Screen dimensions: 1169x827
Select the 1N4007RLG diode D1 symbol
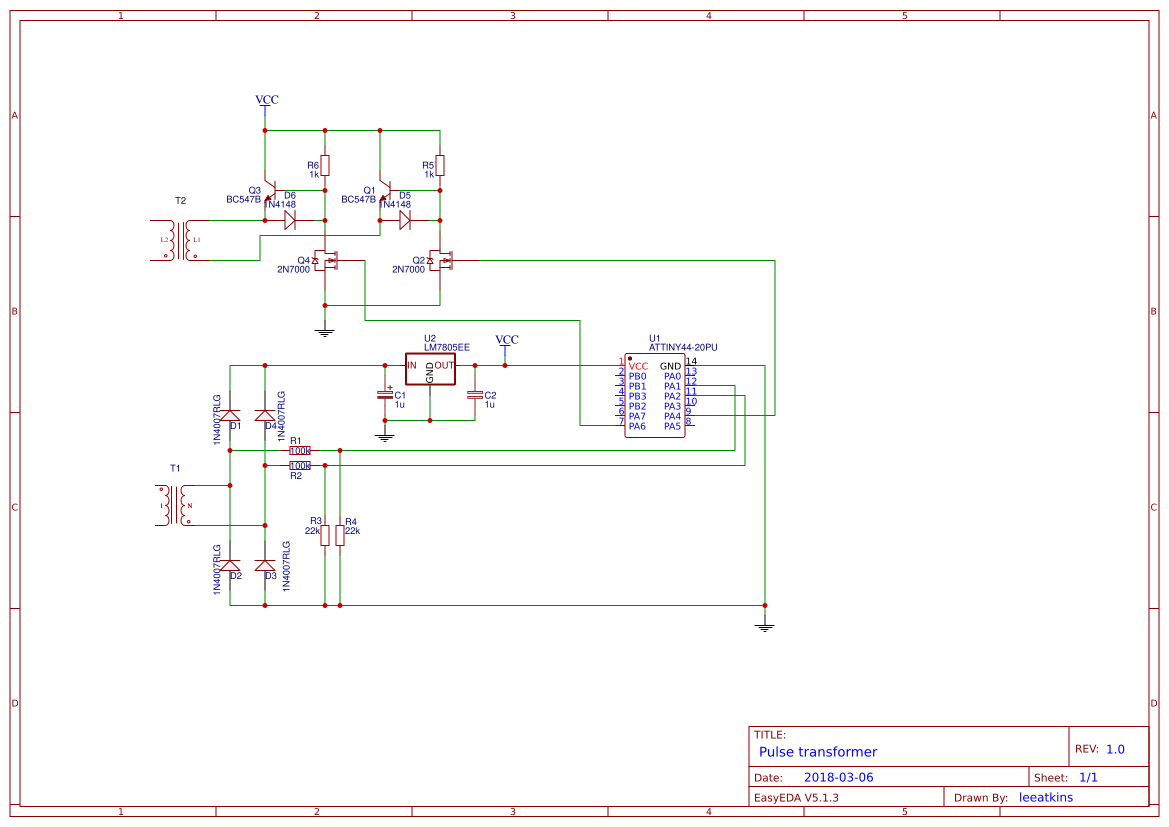point(232,415)
